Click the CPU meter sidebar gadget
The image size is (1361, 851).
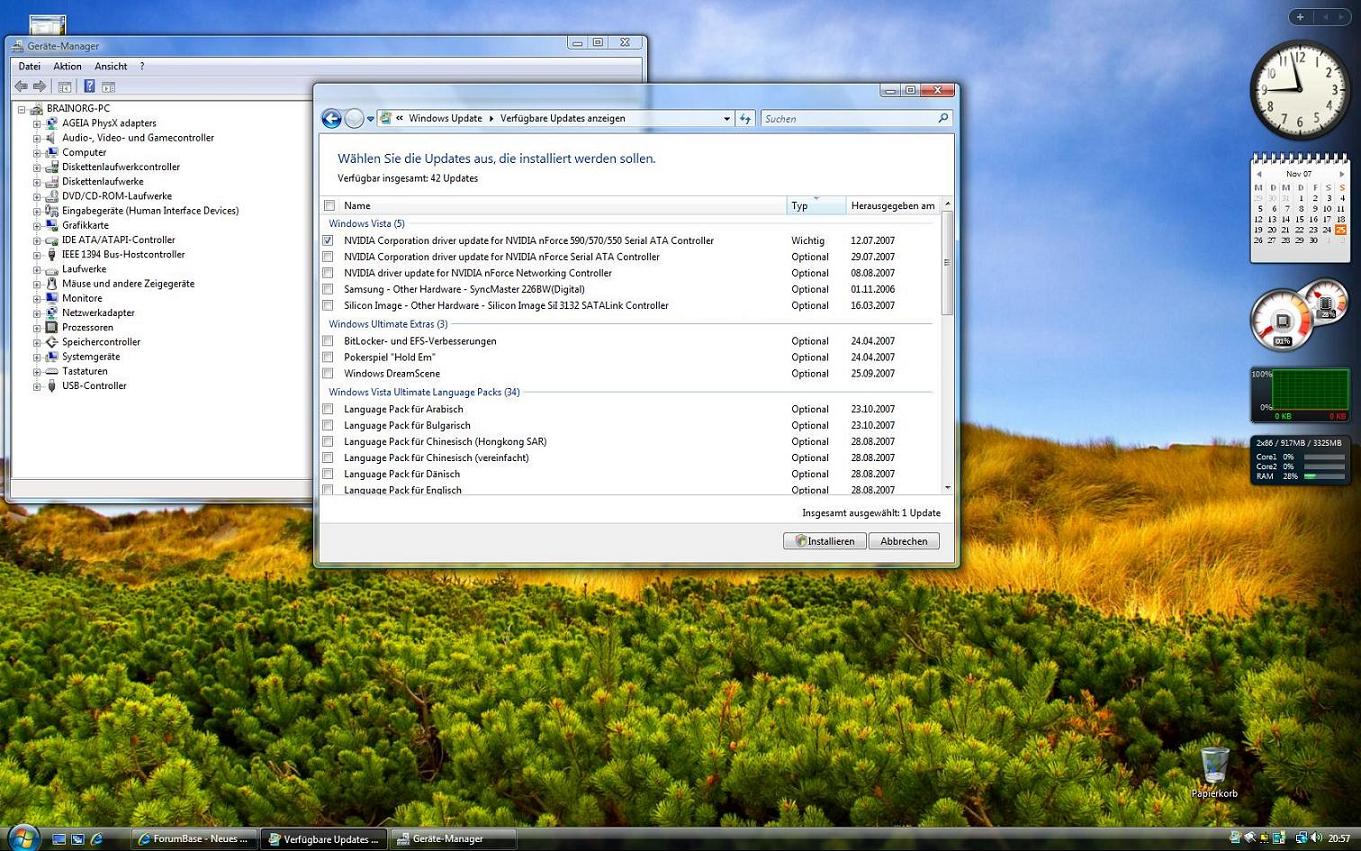(x=1299, y=316)
